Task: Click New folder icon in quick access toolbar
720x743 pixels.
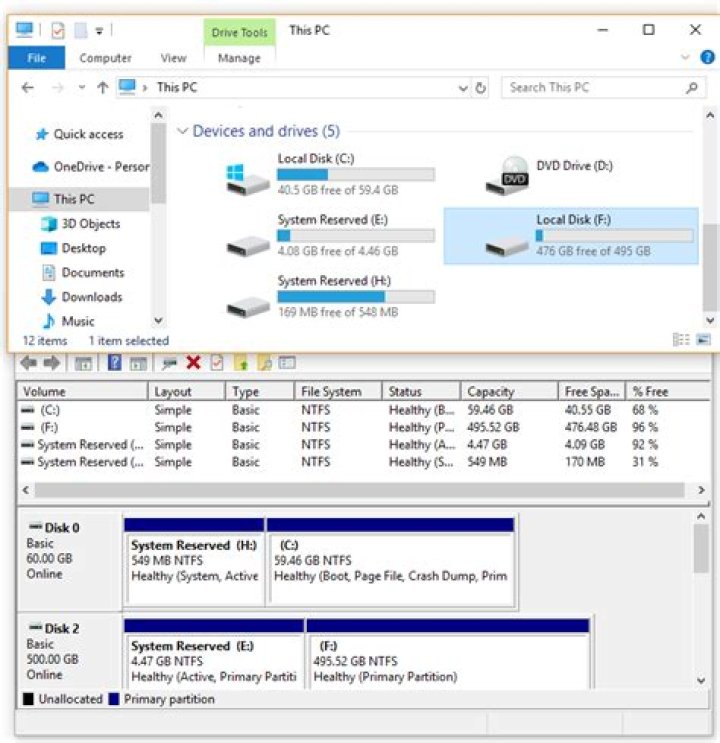Action: (x=81, y=31)
